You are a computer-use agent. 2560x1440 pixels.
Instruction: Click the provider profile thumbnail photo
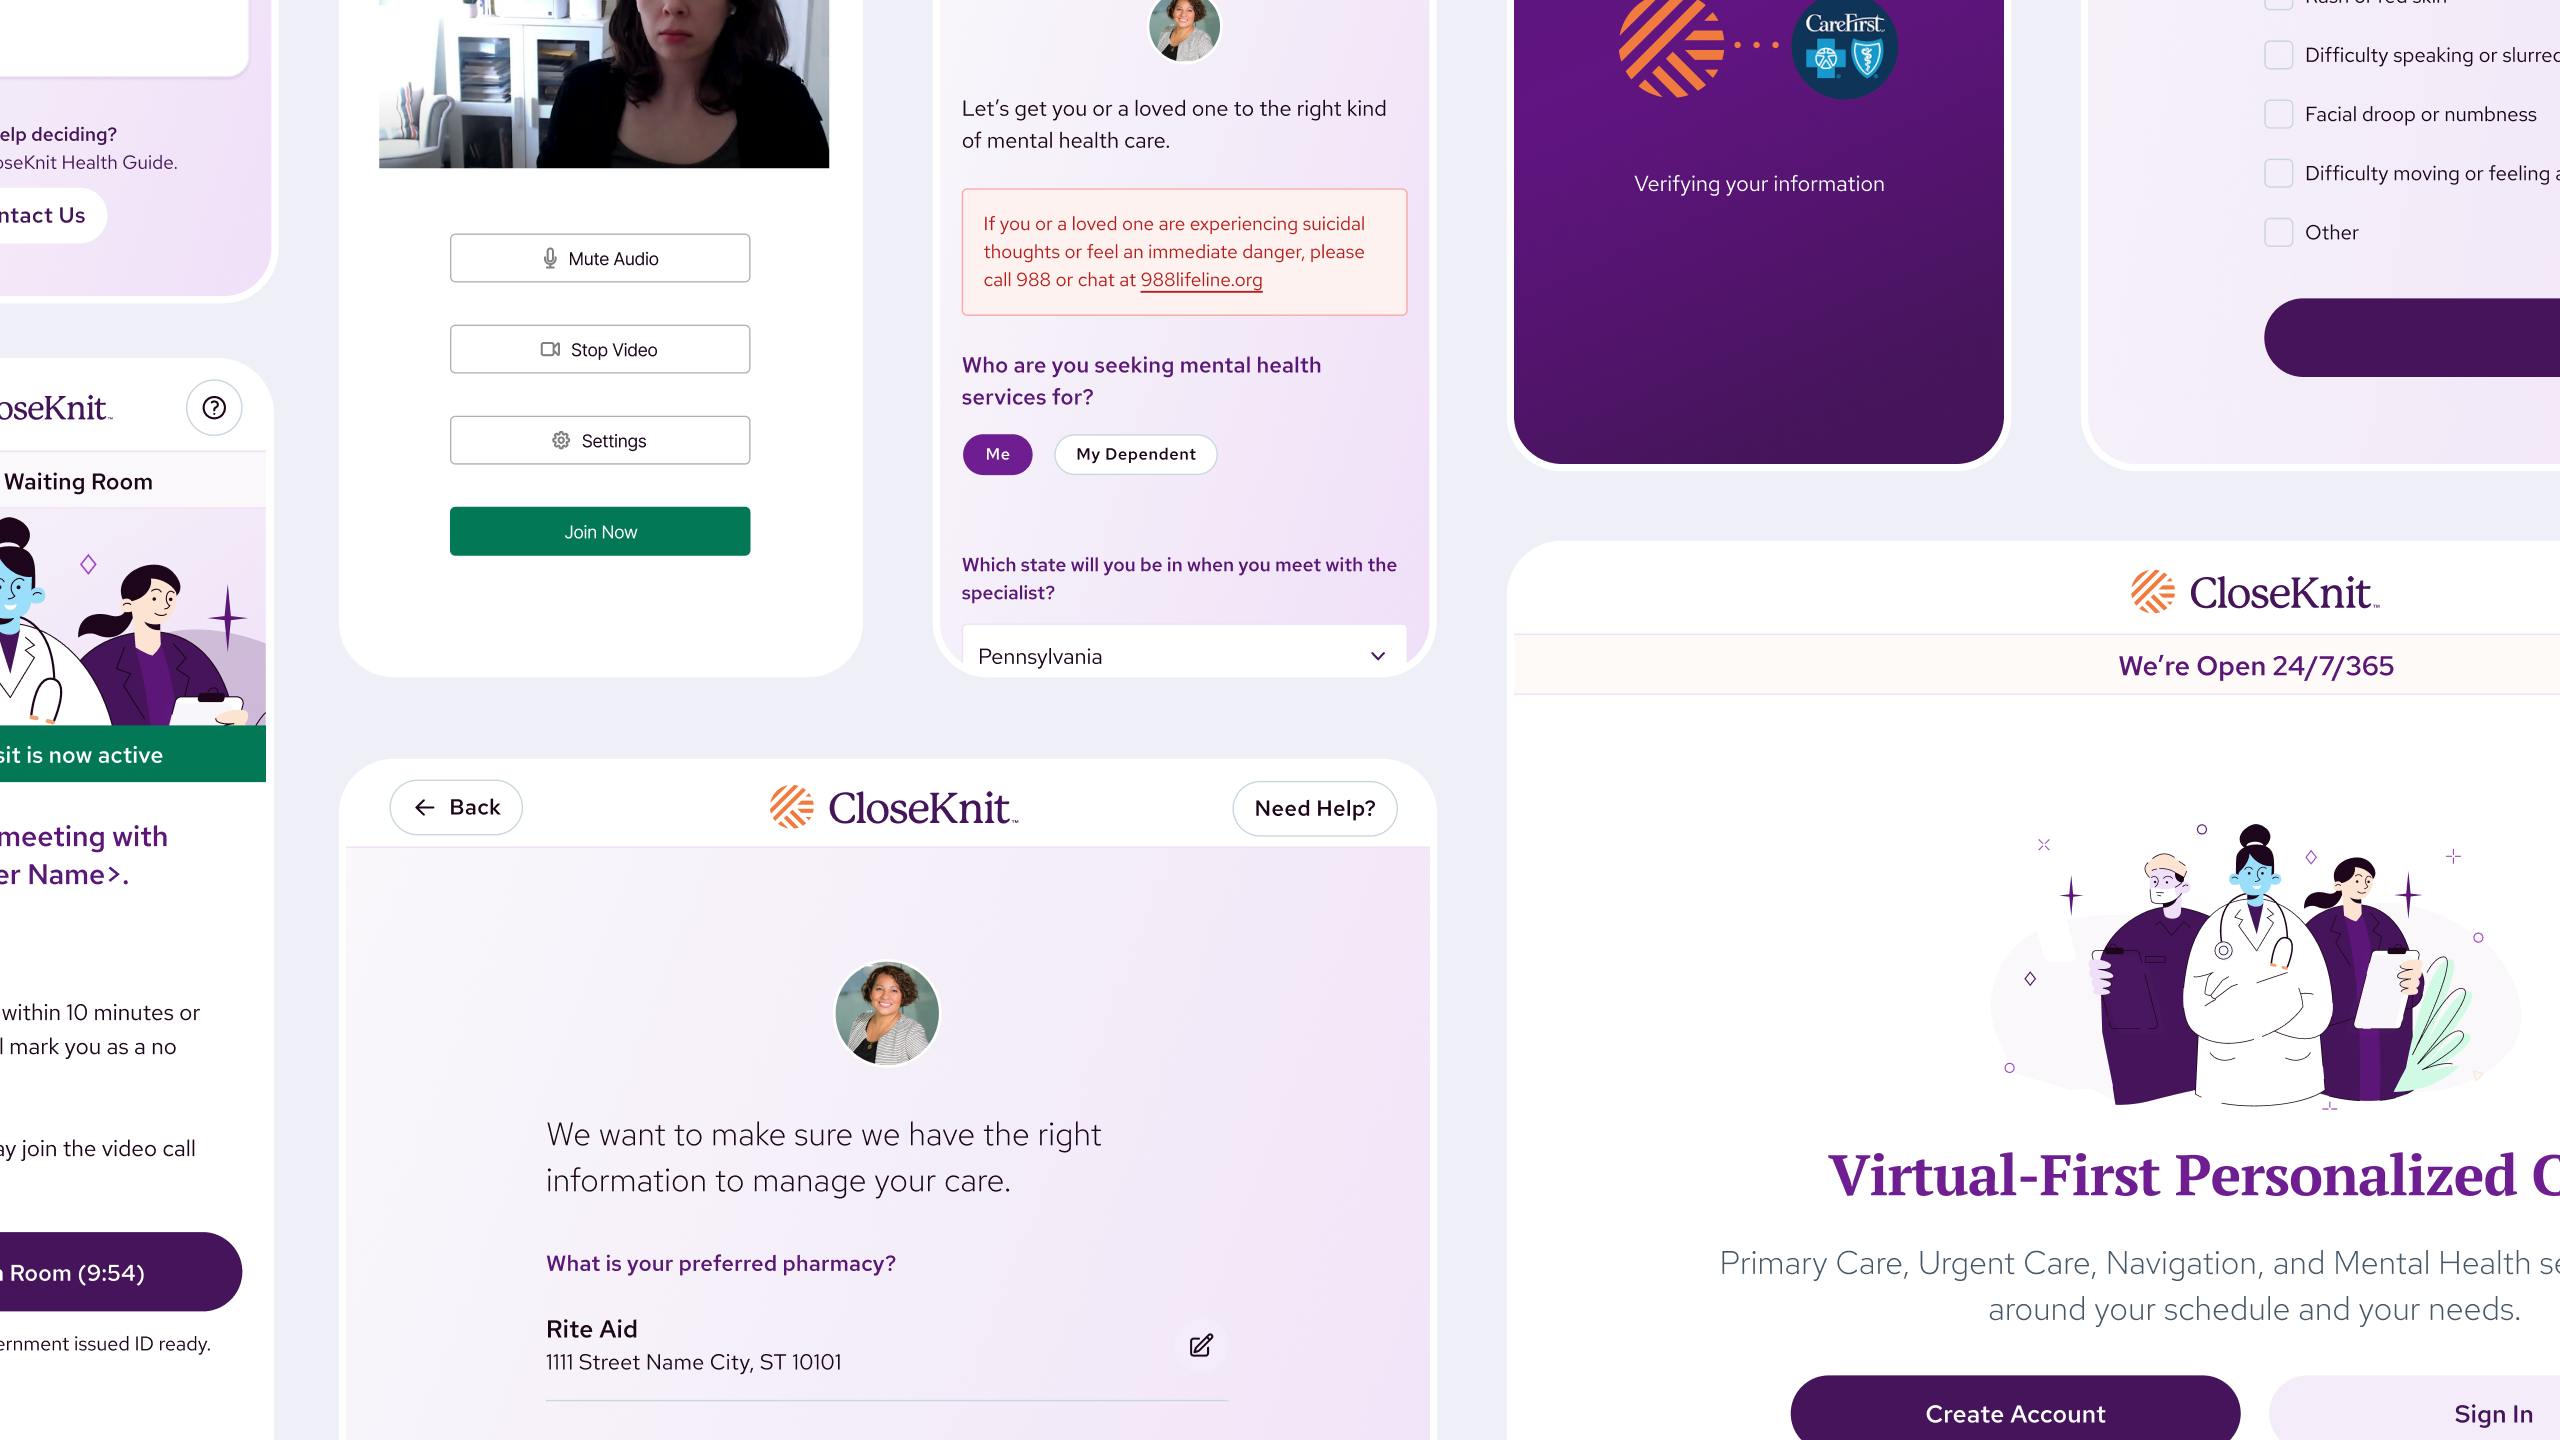[x=886, y=1011]
